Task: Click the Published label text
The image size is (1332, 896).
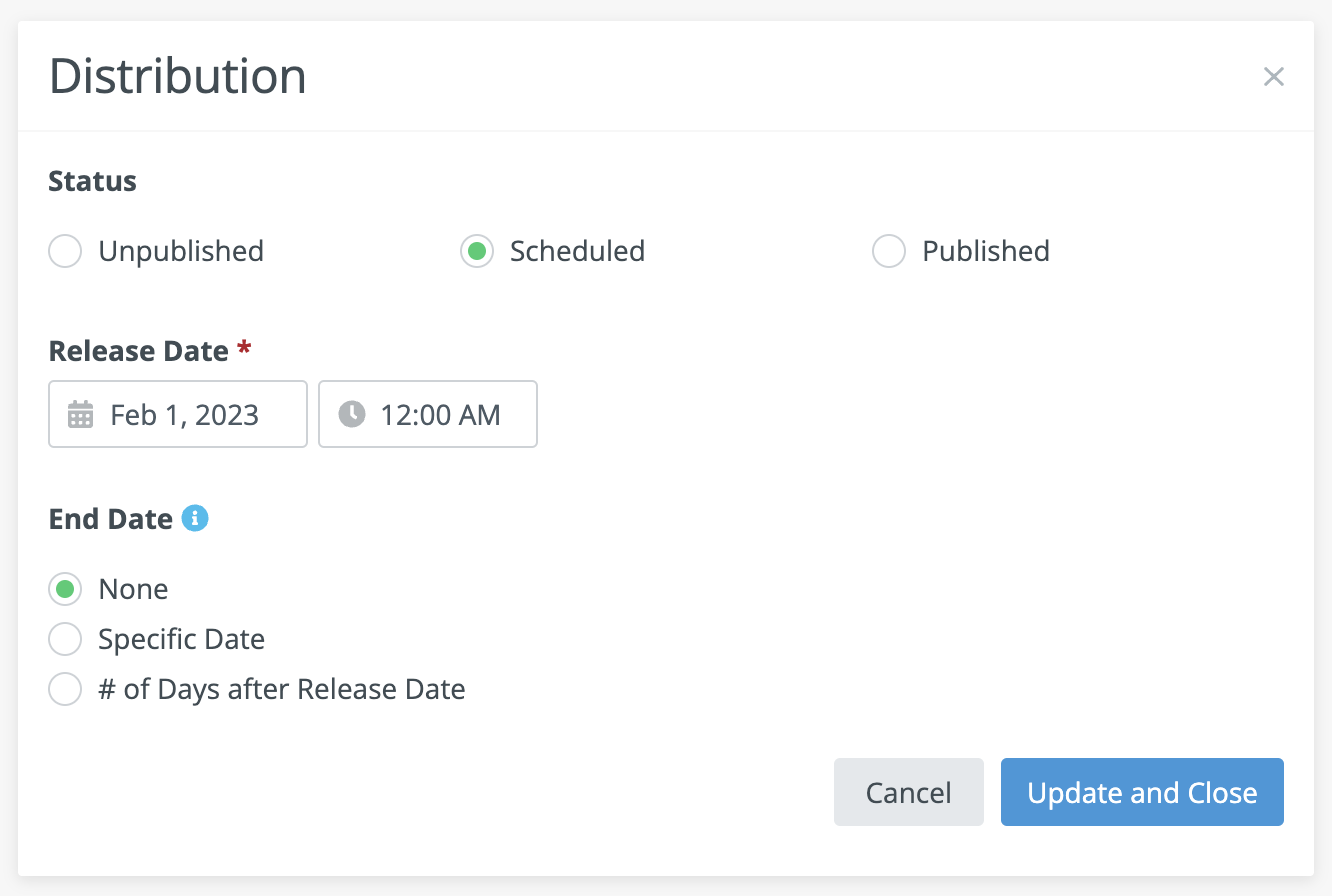Action: [986, 251]
